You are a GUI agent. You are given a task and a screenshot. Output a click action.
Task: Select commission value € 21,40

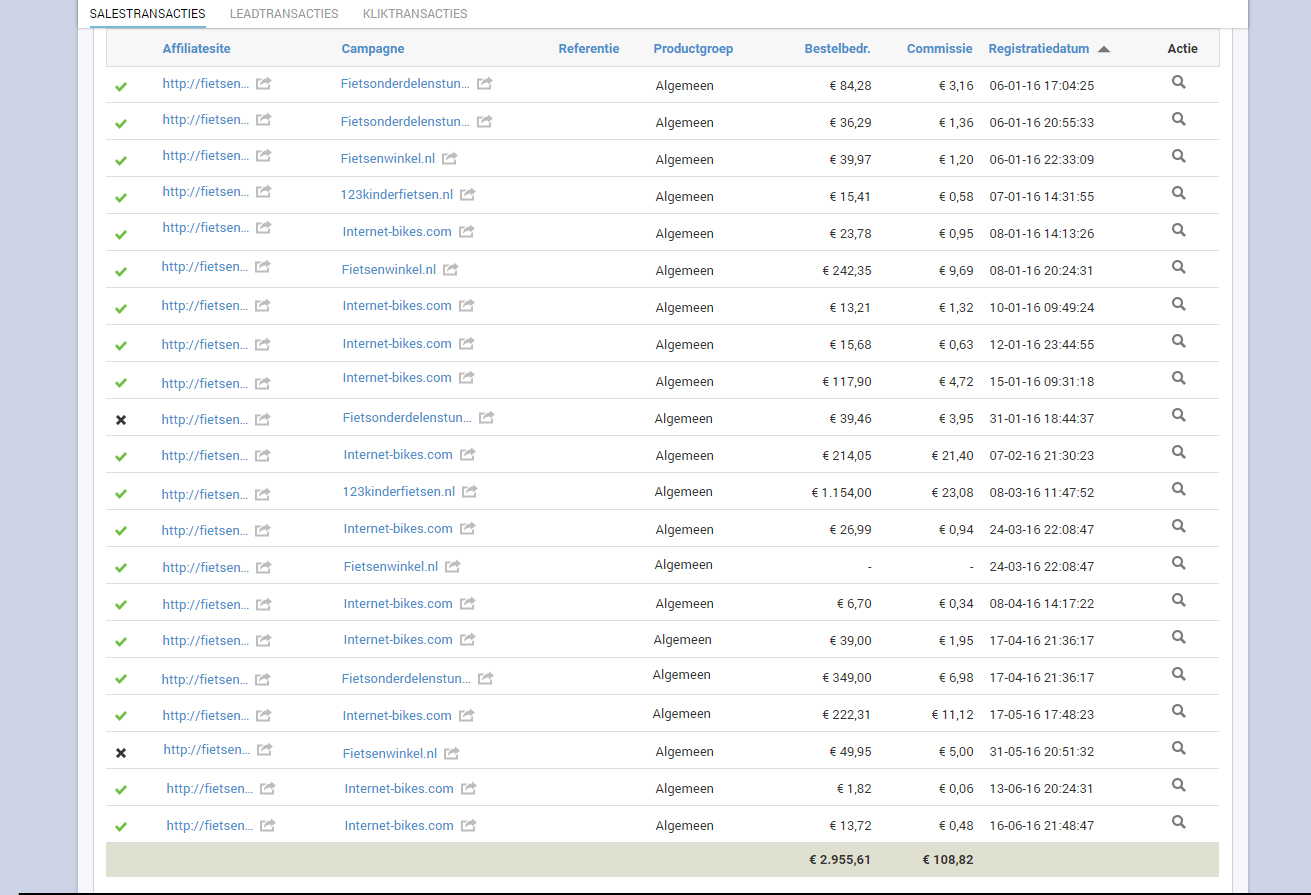point(952,456)
